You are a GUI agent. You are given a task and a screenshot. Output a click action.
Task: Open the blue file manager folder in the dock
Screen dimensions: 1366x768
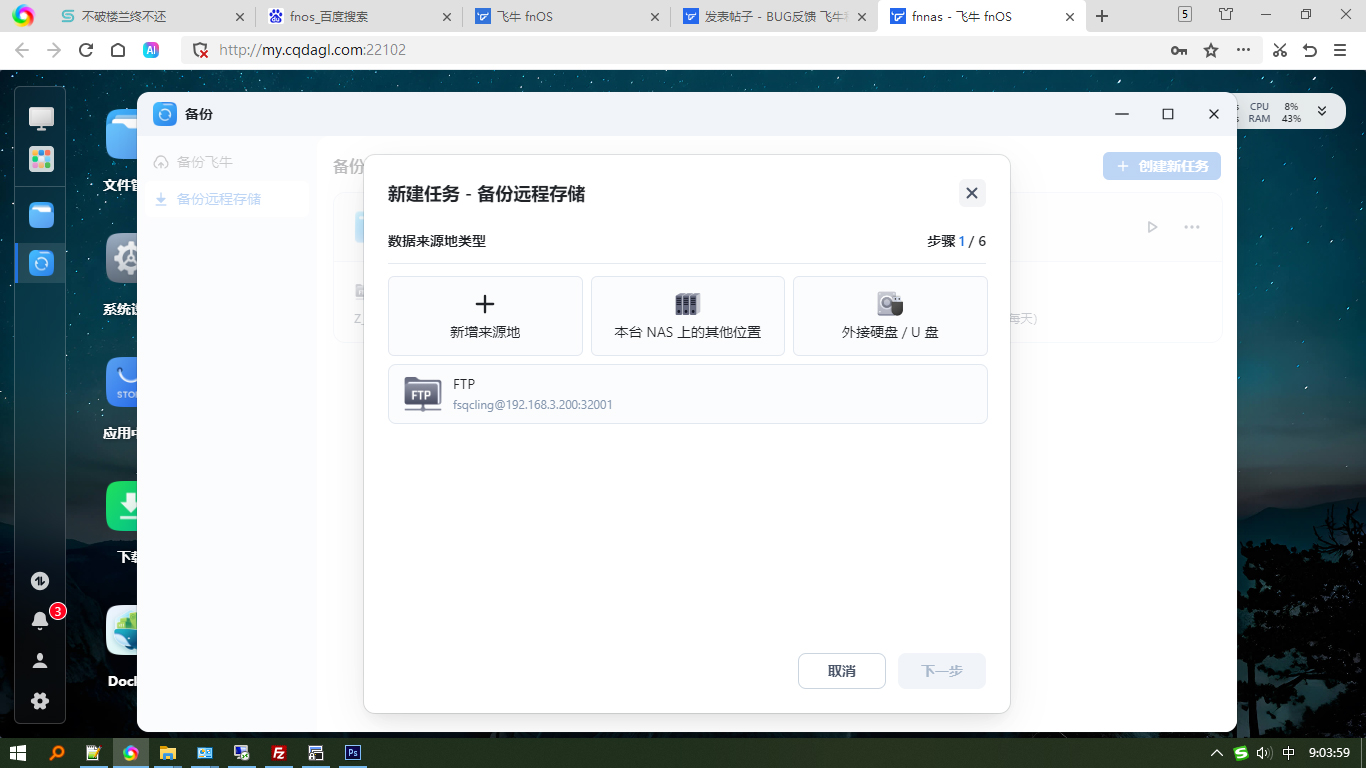point(40,216)
